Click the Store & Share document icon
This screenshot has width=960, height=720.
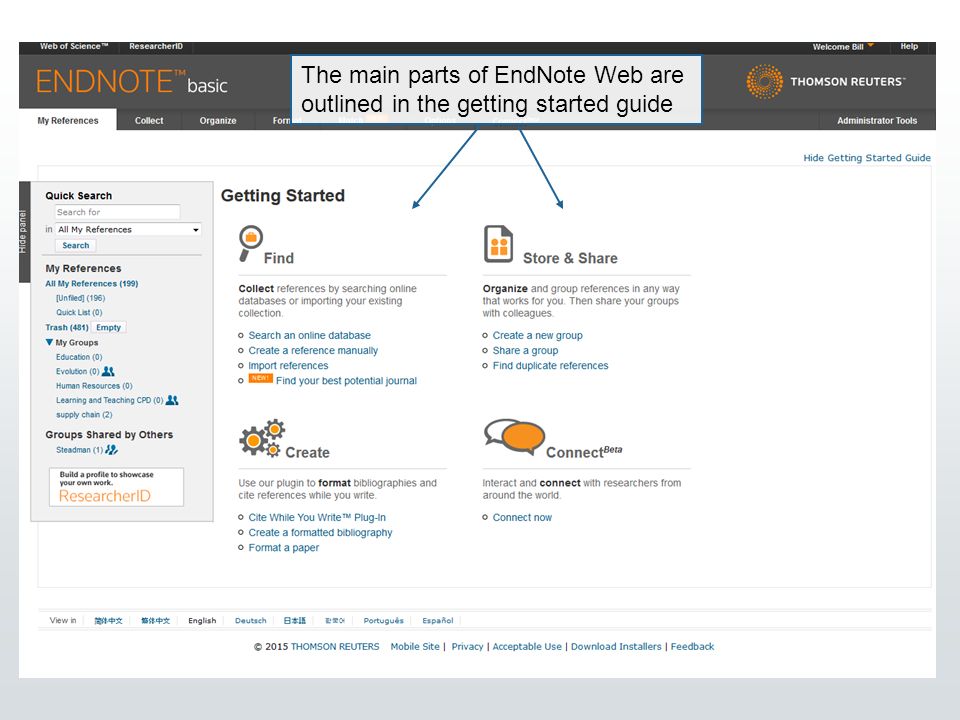pos(498,244)
